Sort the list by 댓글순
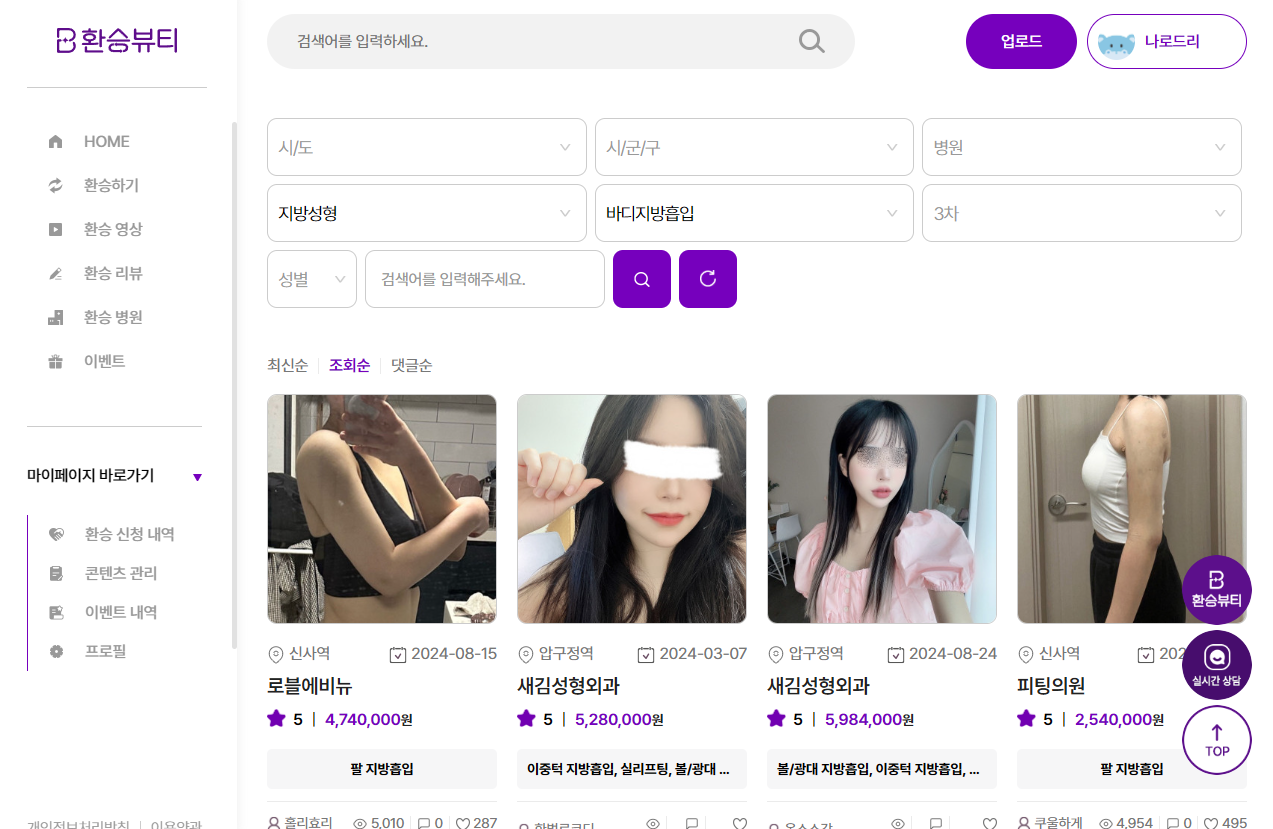 point(411,366)
